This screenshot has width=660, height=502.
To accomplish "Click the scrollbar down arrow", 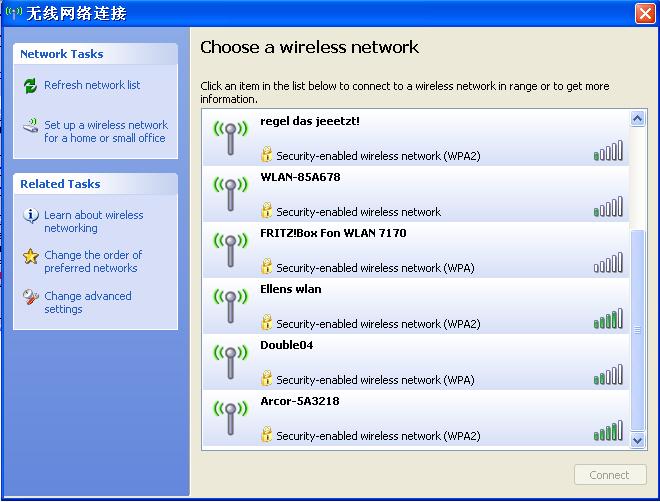I will click(638, 441).
